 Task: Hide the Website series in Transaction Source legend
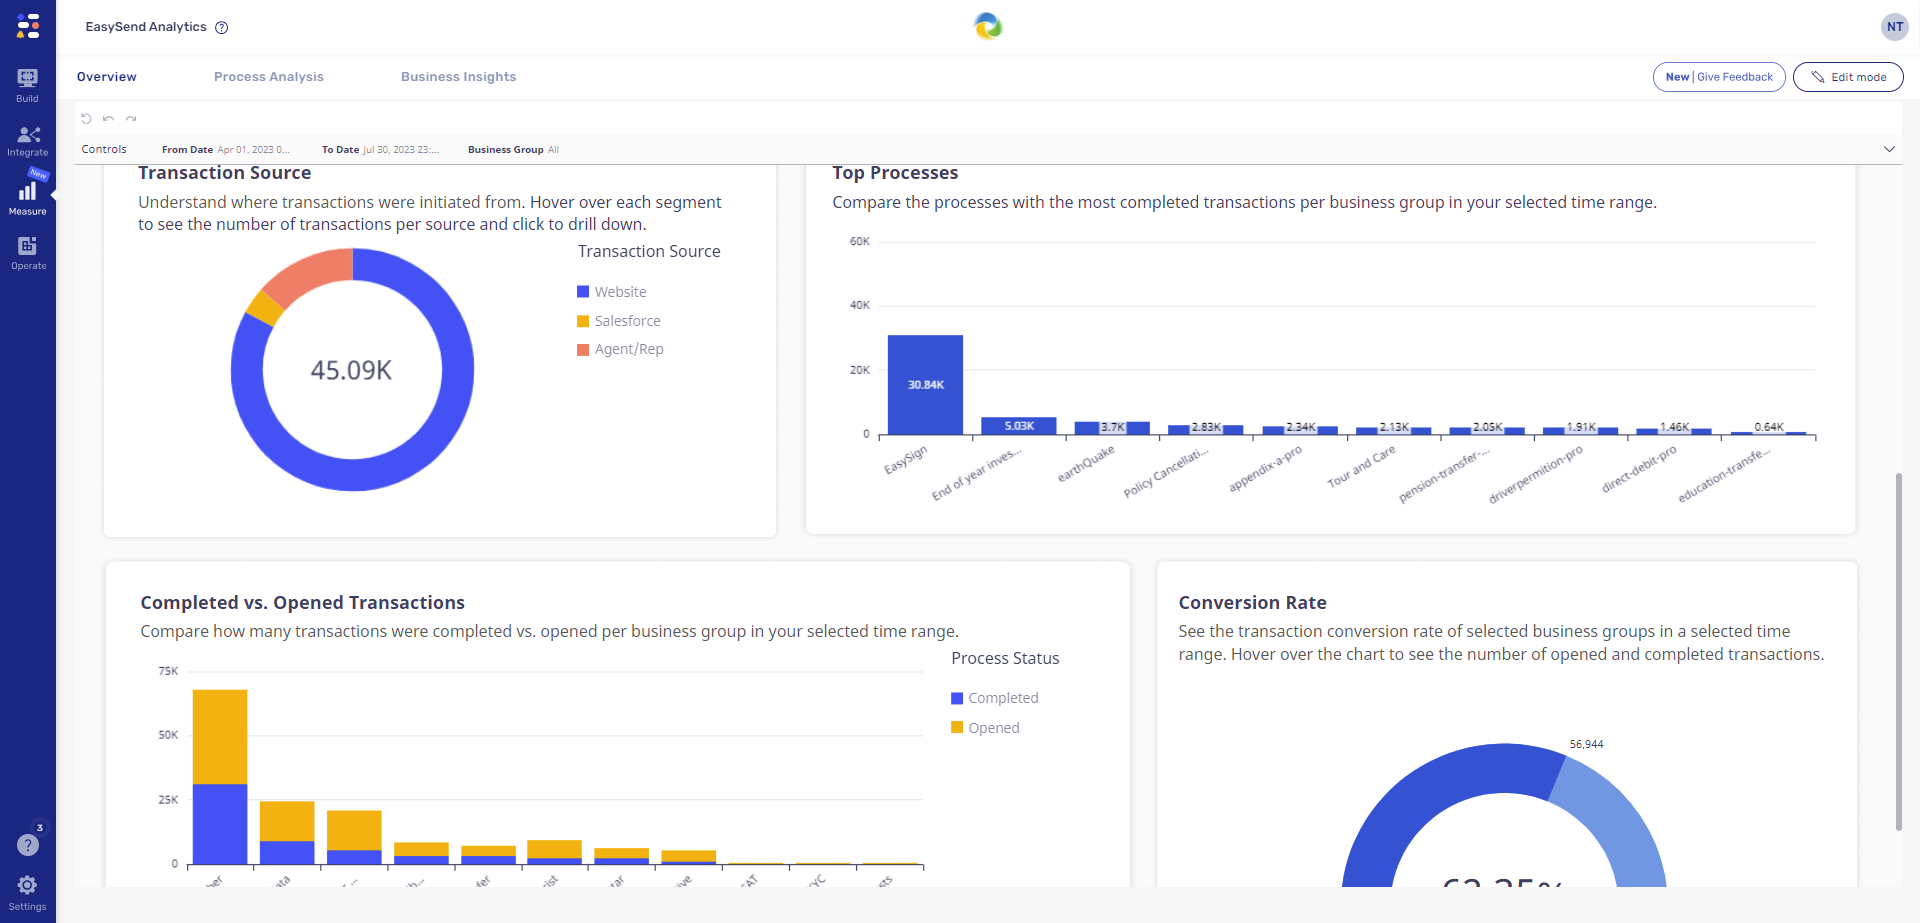611,291
